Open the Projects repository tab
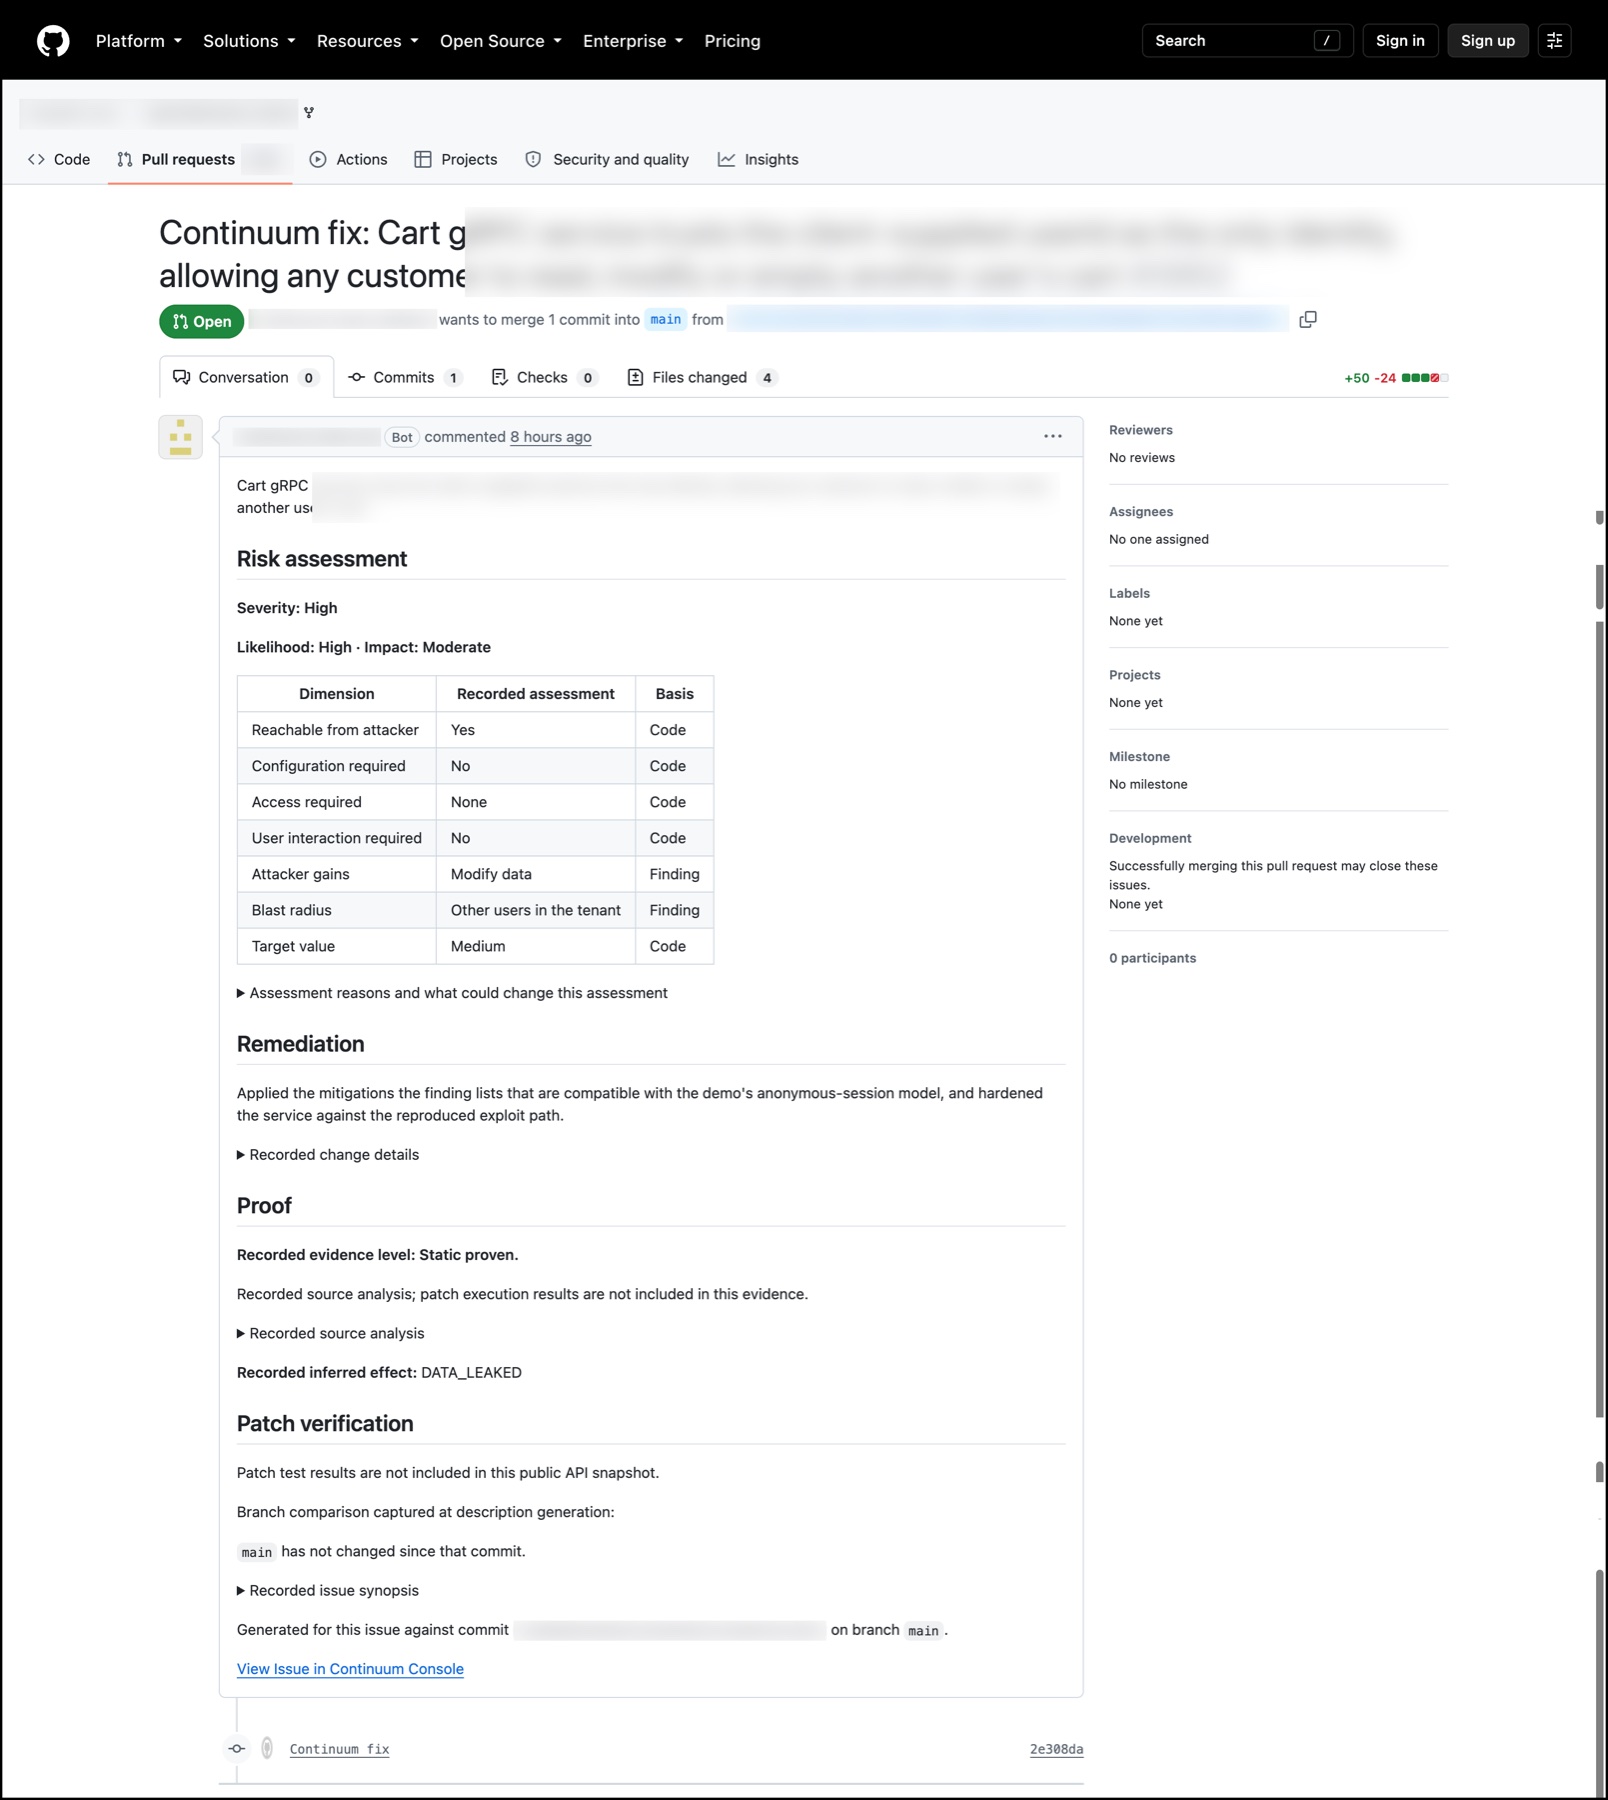The image size is (1608, 1800). tap(456, 160)
